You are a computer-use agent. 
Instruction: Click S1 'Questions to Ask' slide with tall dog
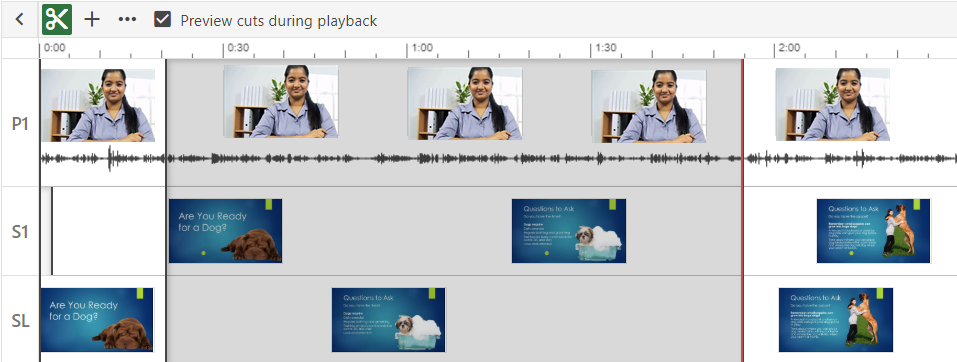coord(873,231)
